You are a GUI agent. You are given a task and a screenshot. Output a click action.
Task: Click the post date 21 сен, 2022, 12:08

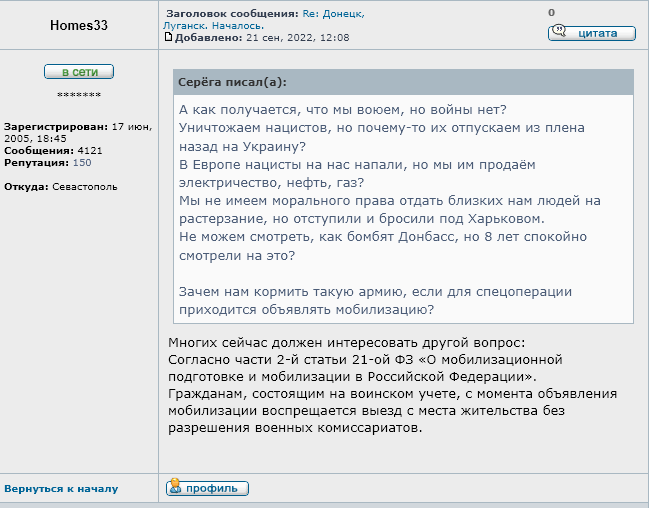click(x=298, y=38)
